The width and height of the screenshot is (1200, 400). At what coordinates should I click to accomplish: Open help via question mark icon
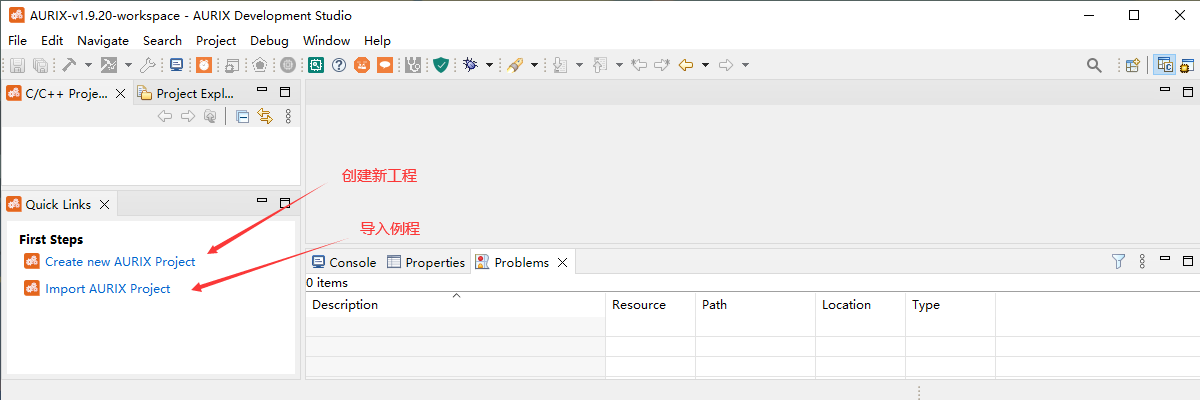coord(339,65)
